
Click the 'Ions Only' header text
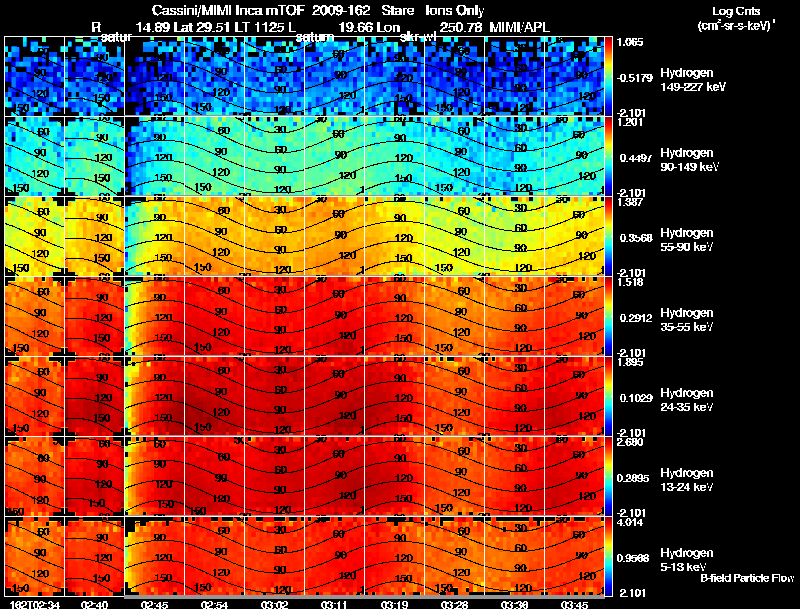coord(454,11)
